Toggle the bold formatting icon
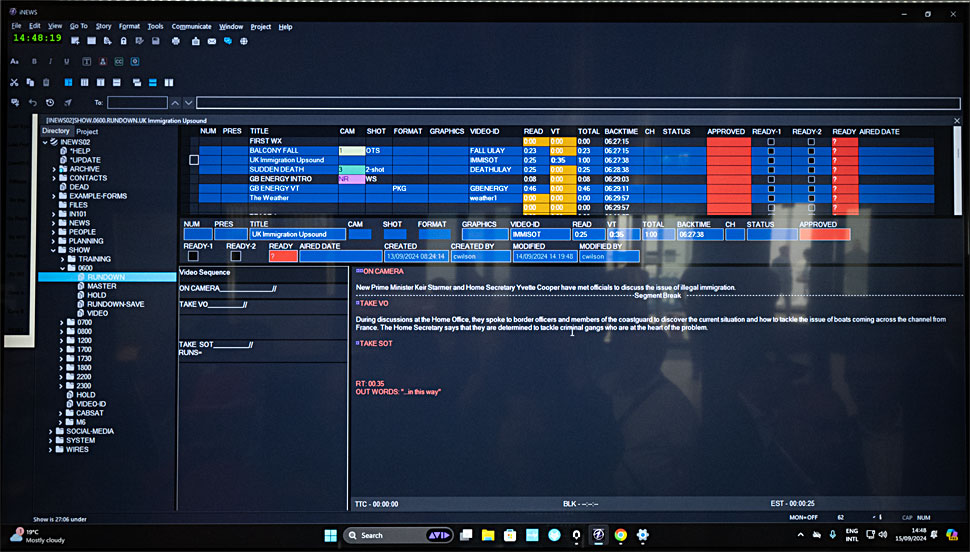The width and height of the screenshot is (970, 552). 35,61
